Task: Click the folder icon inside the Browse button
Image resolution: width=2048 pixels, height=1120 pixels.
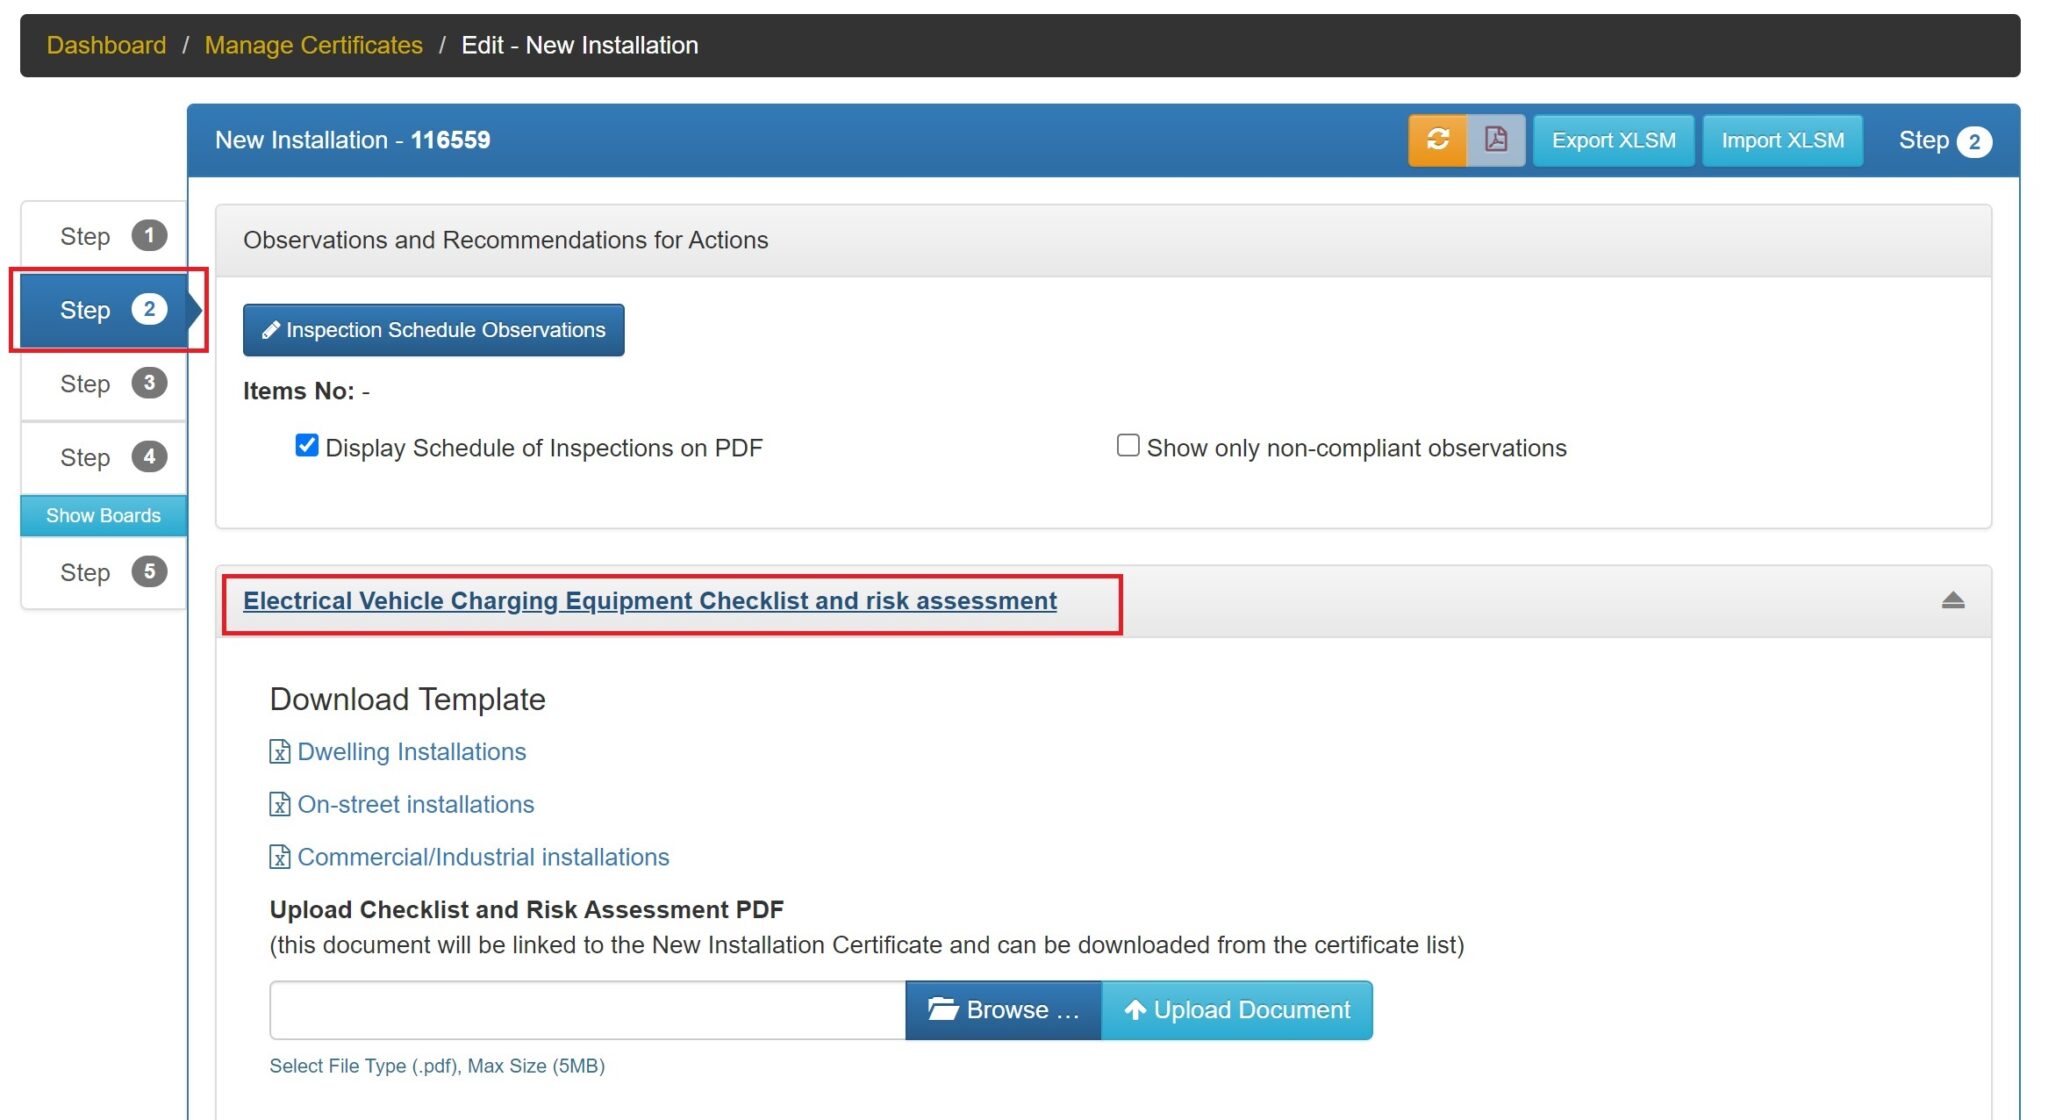Action: click(941, 1009)
